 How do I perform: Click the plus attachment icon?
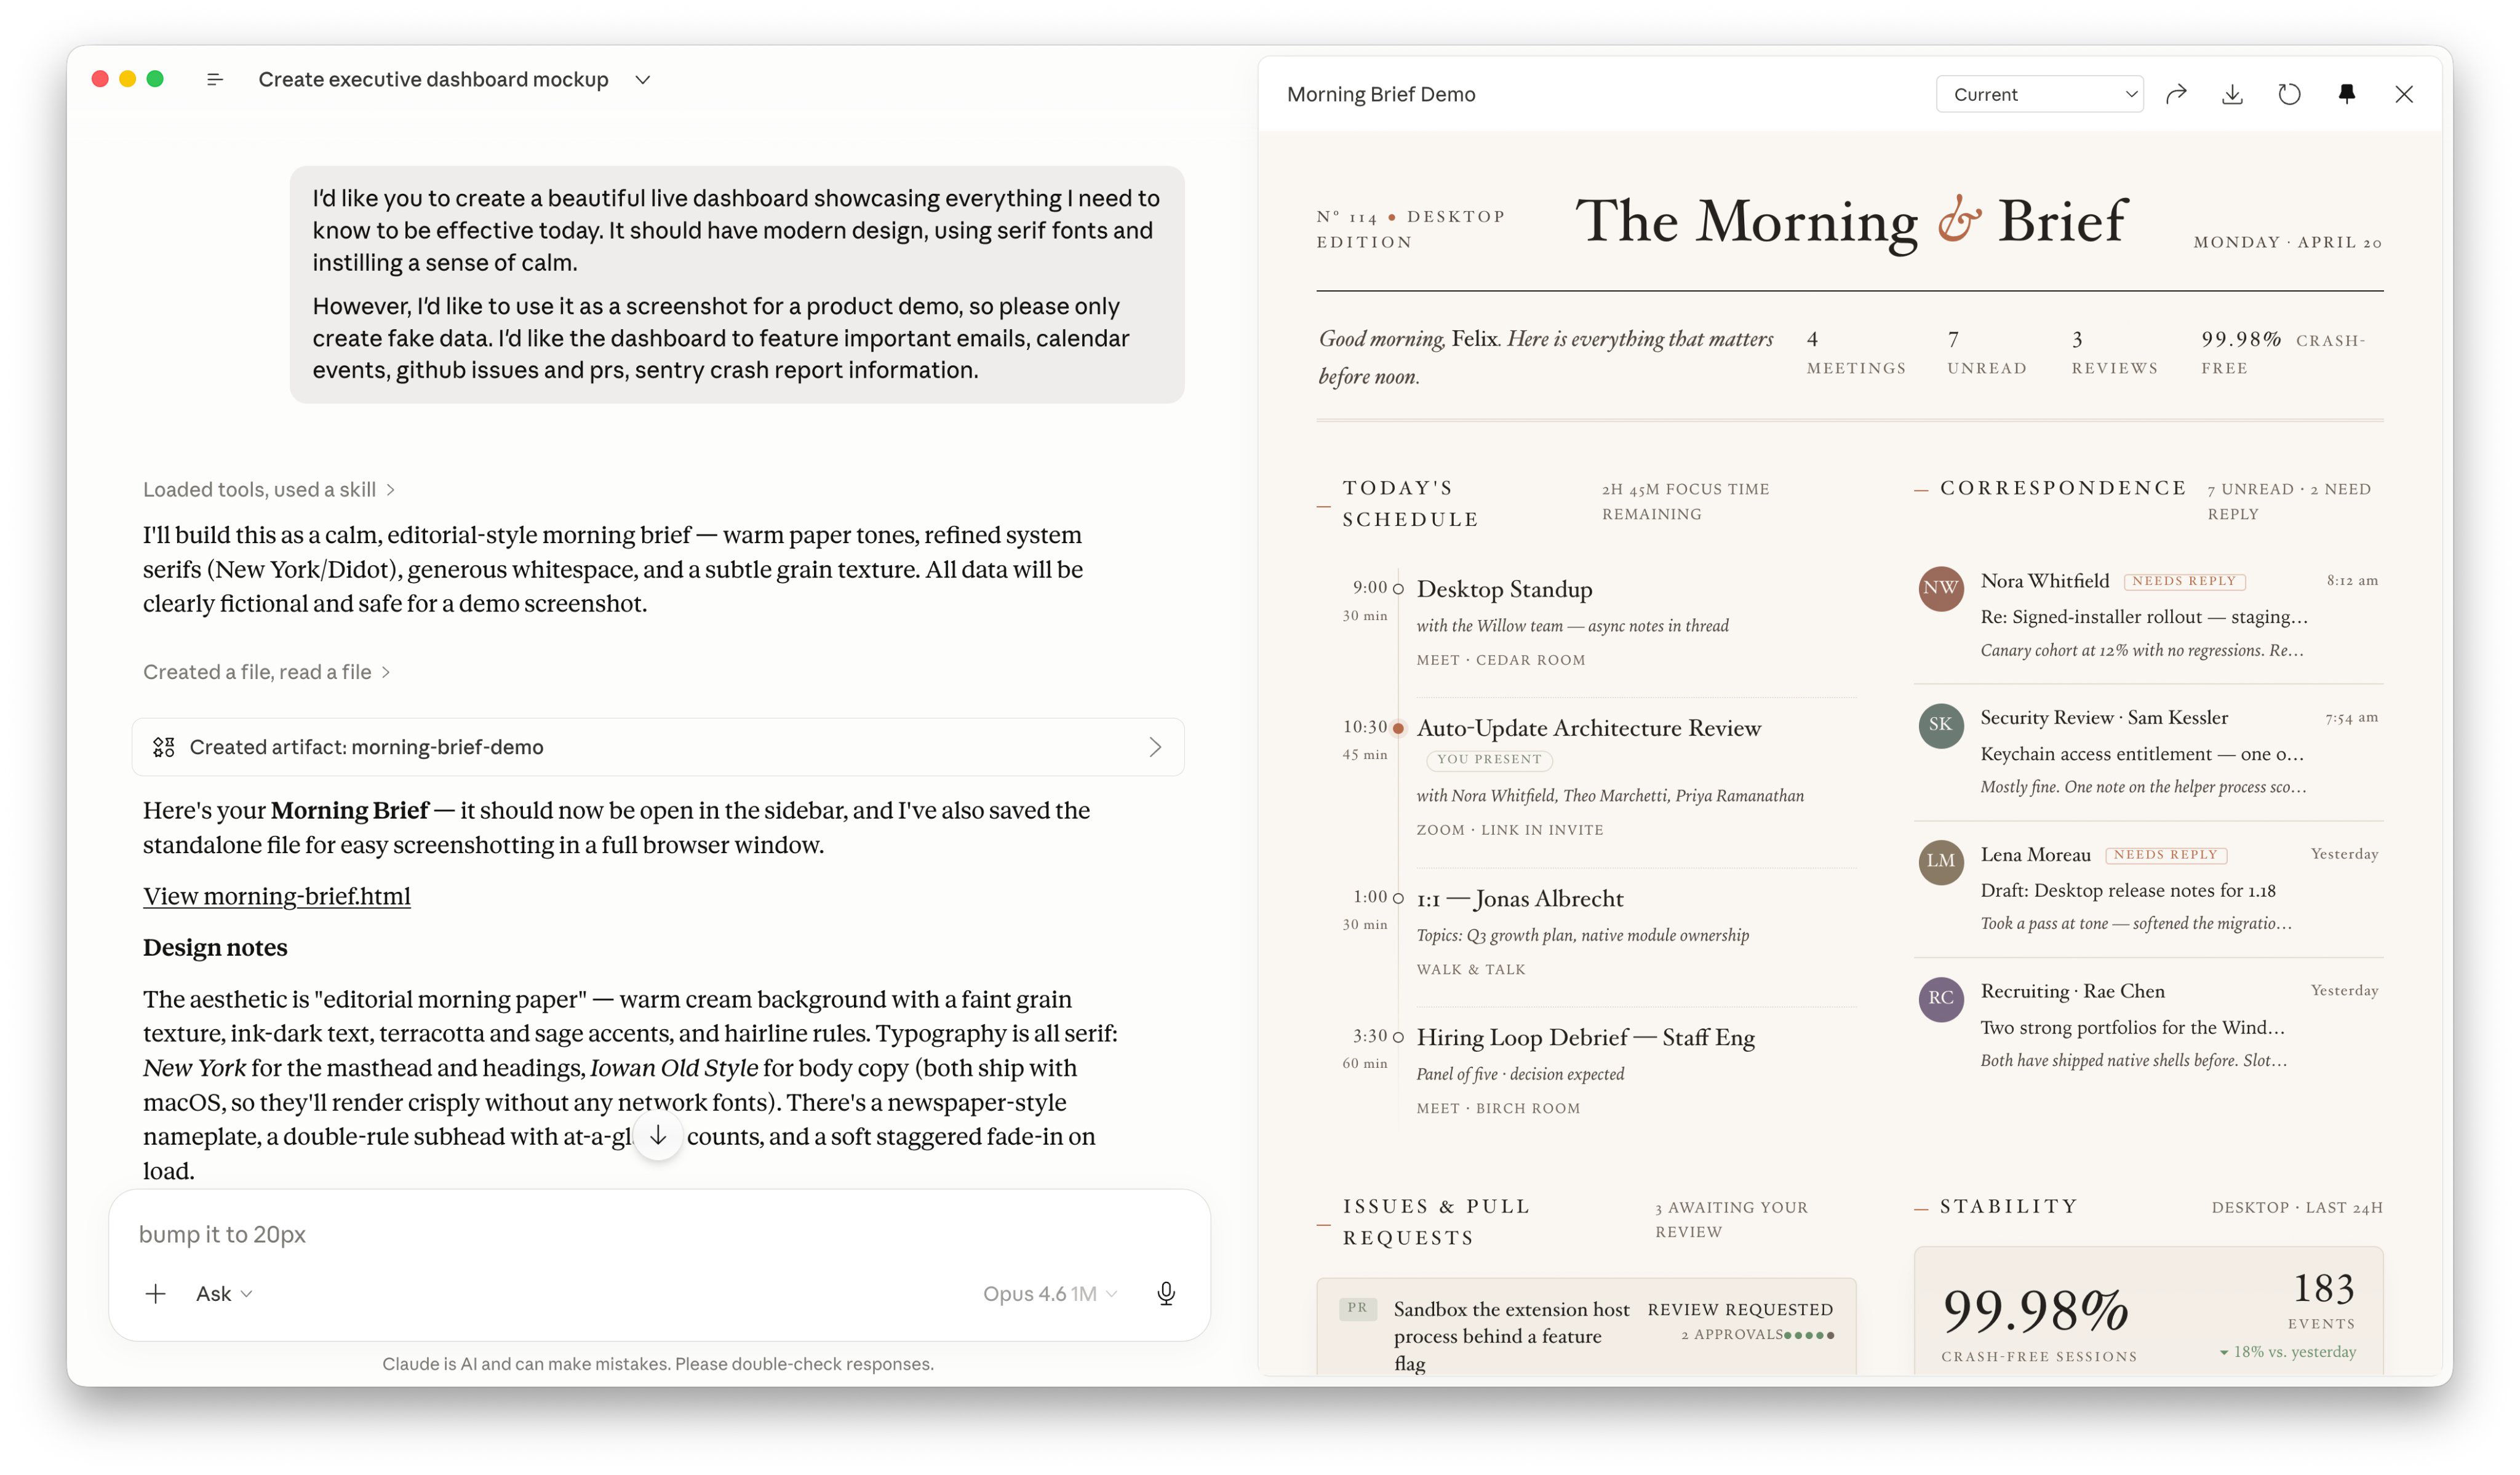pos(156,1293)
